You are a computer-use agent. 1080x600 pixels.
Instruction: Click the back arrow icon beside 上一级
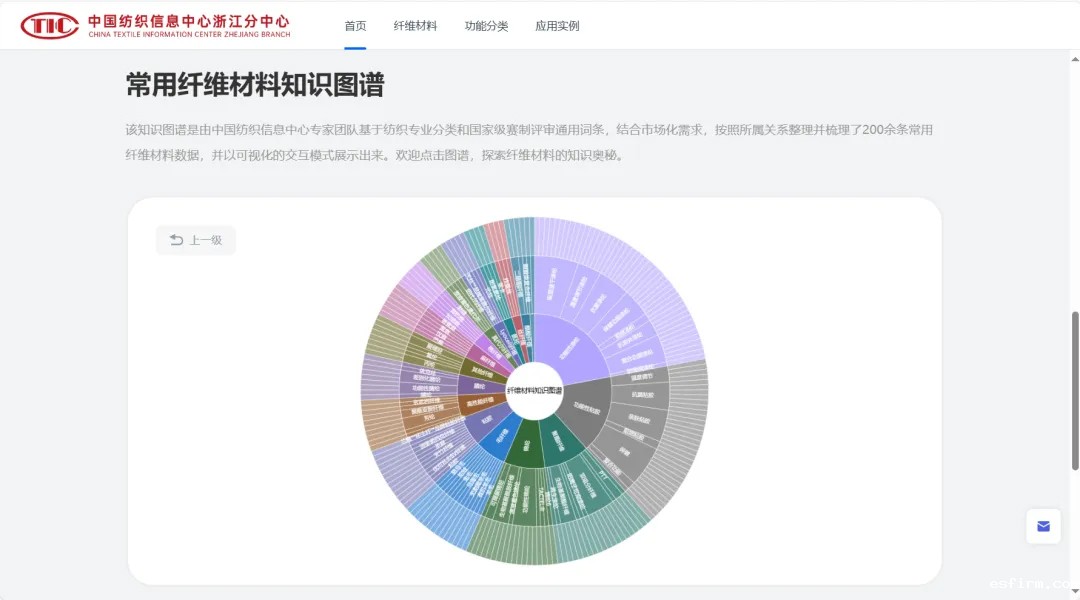(177, 240)
